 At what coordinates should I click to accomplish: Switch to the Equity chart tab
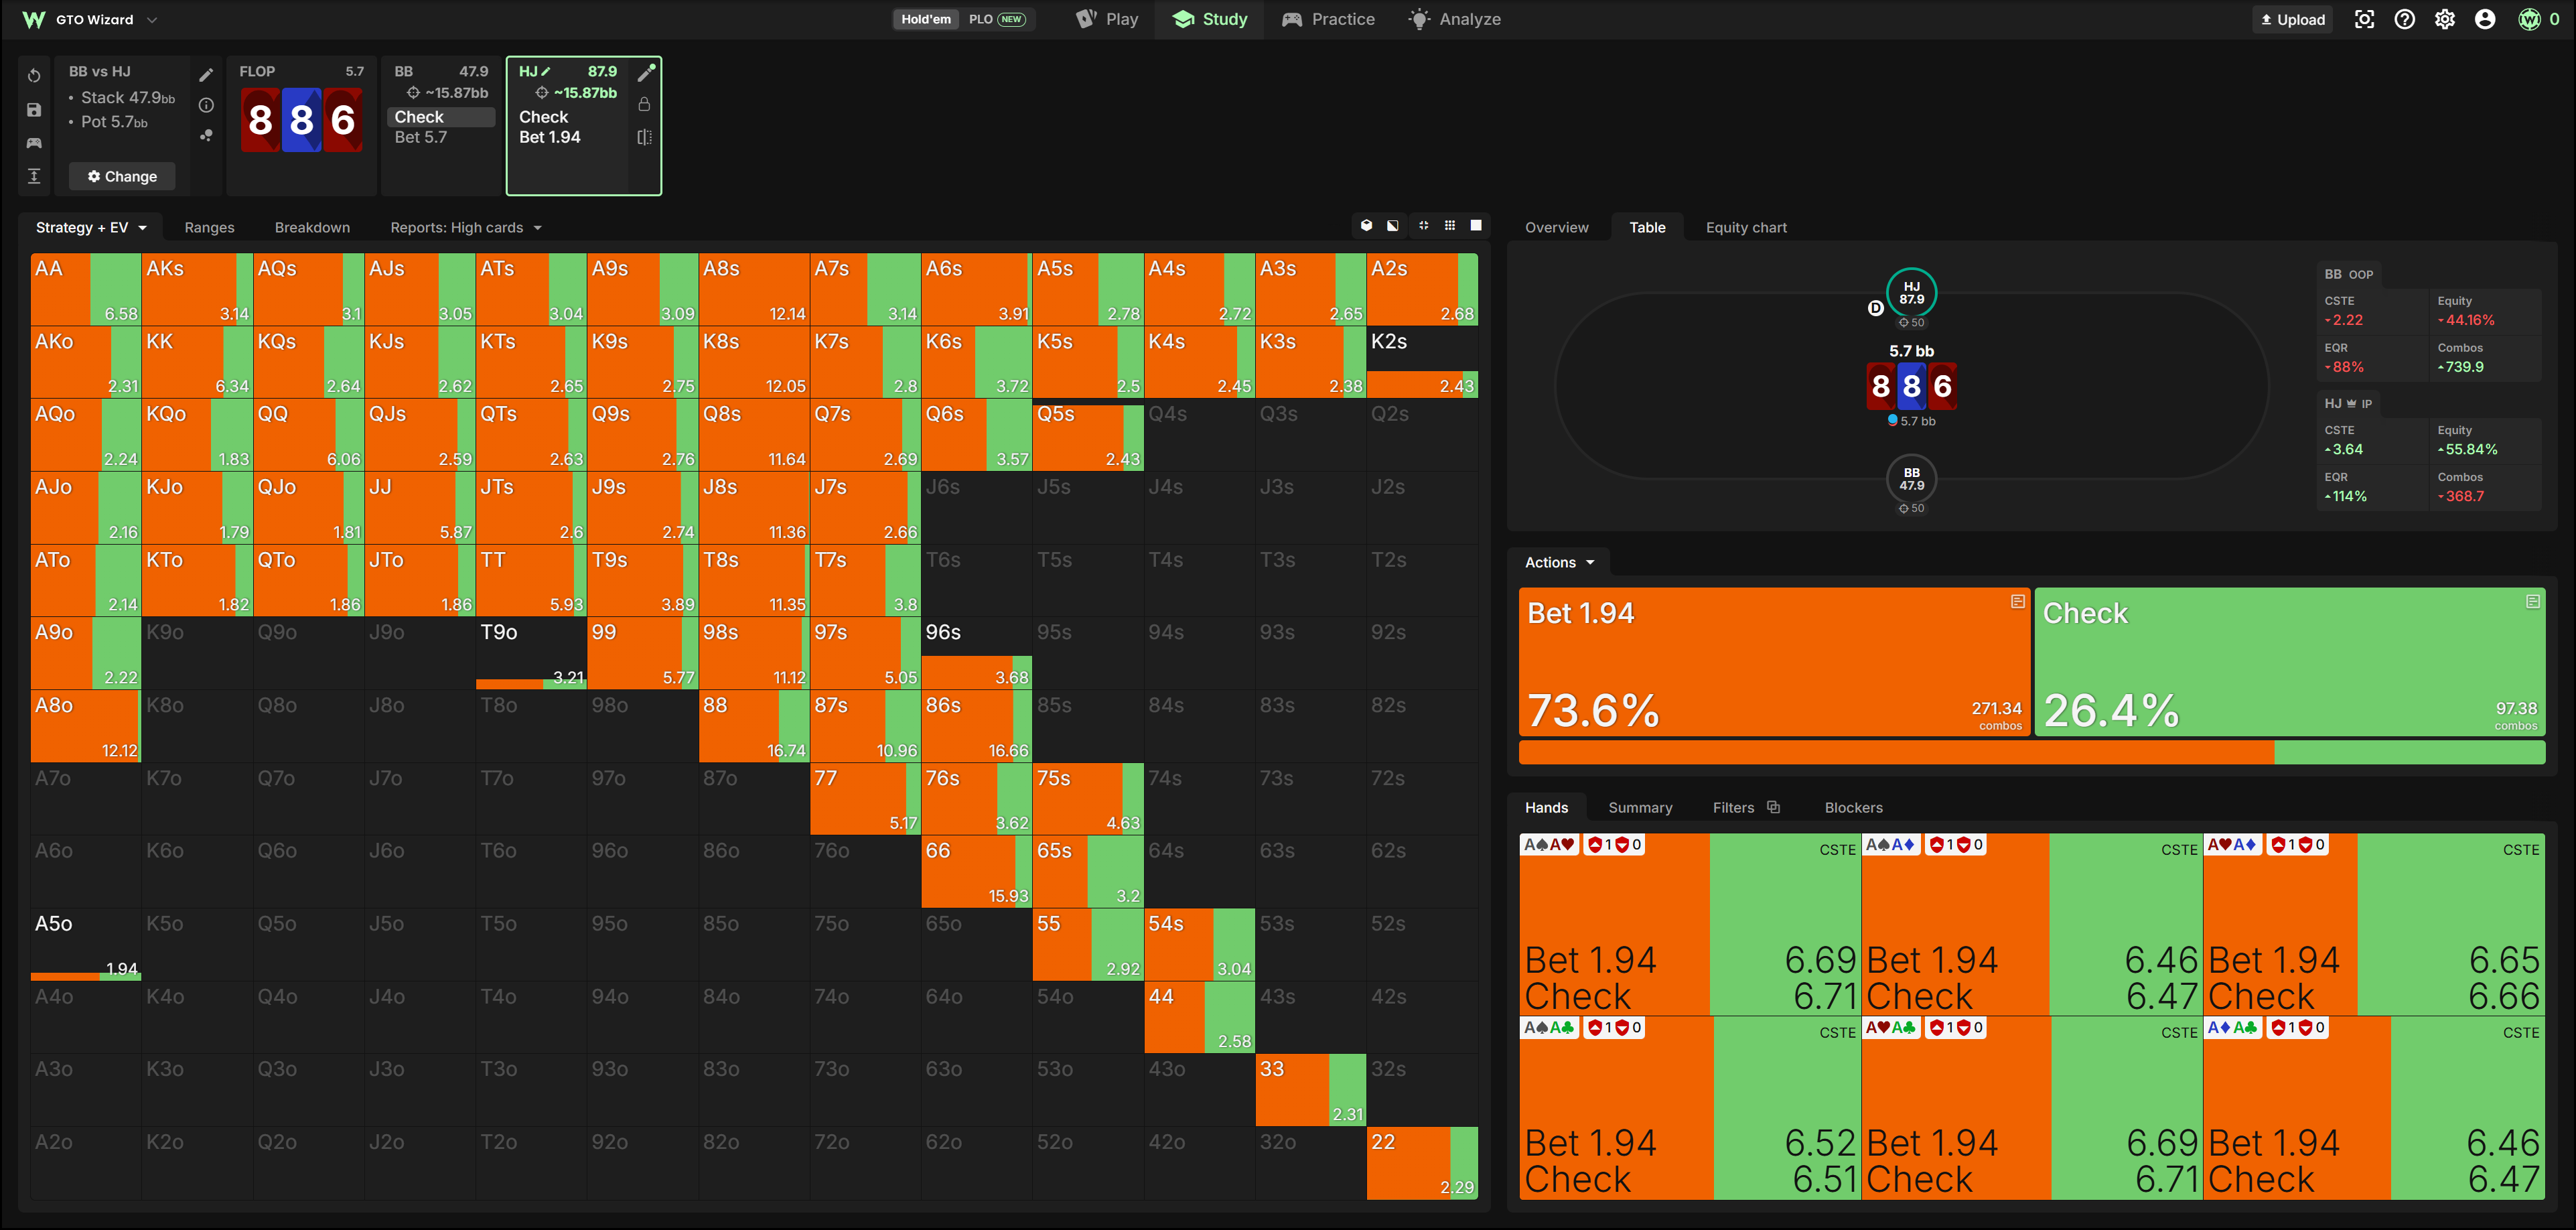tap(1746, 228)
